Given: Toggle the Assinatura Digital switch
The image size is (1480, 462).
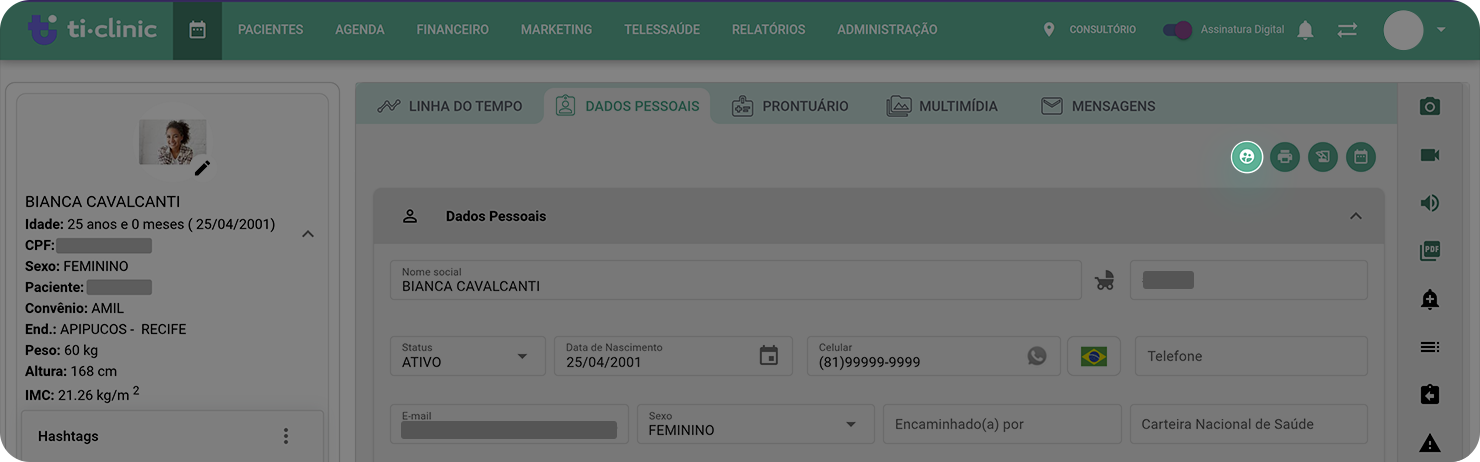Looking at the screenshot, I should click(x=1177, y=30).
